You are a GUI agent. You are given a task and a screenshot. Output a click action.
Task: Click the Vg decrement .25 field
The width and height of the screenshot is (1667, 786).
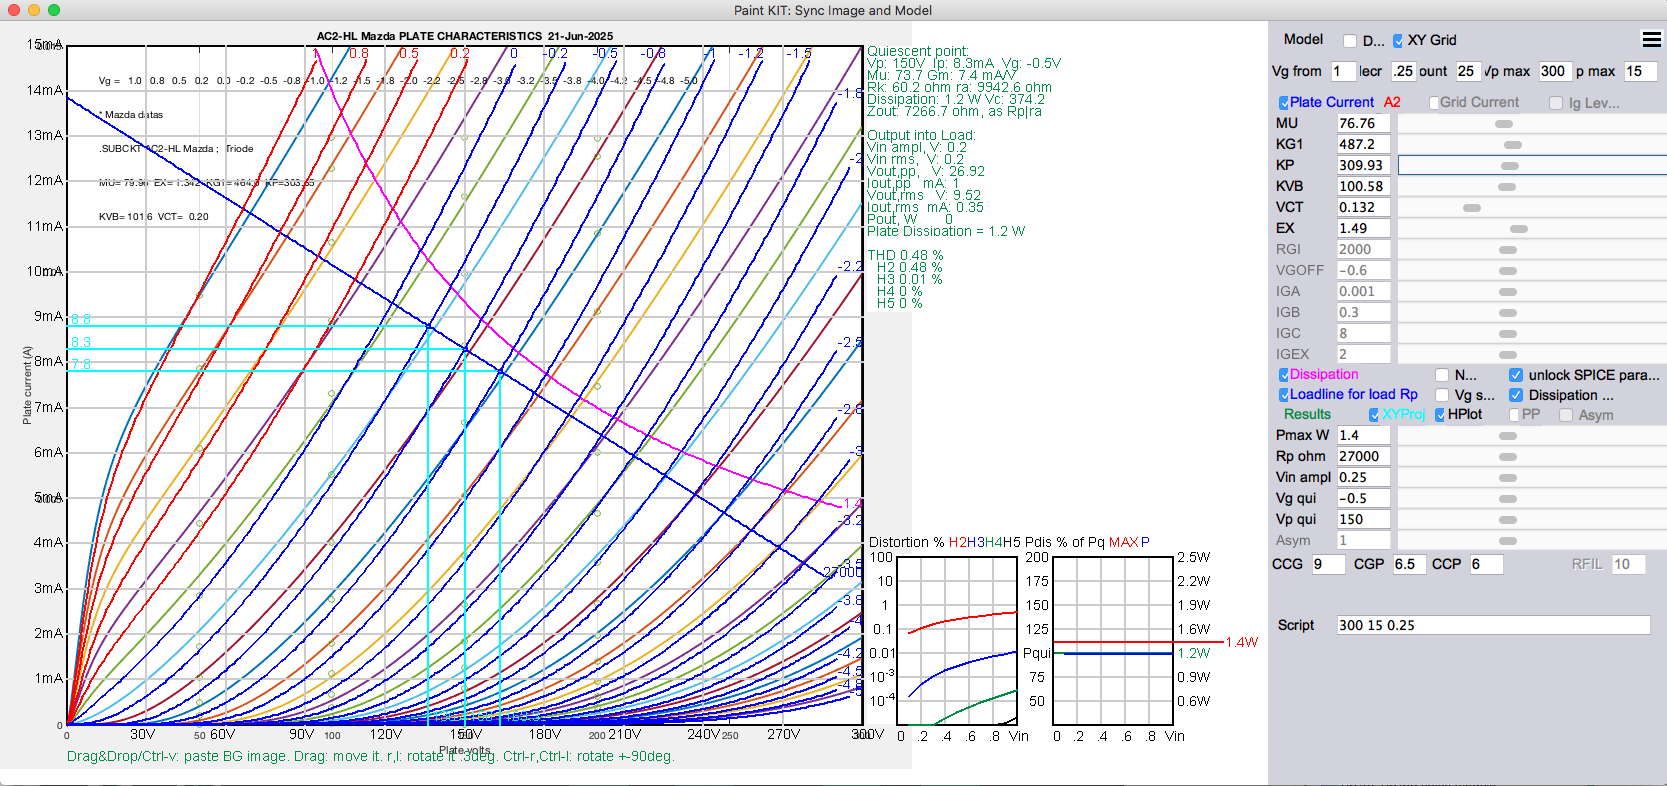[1402, 72]
